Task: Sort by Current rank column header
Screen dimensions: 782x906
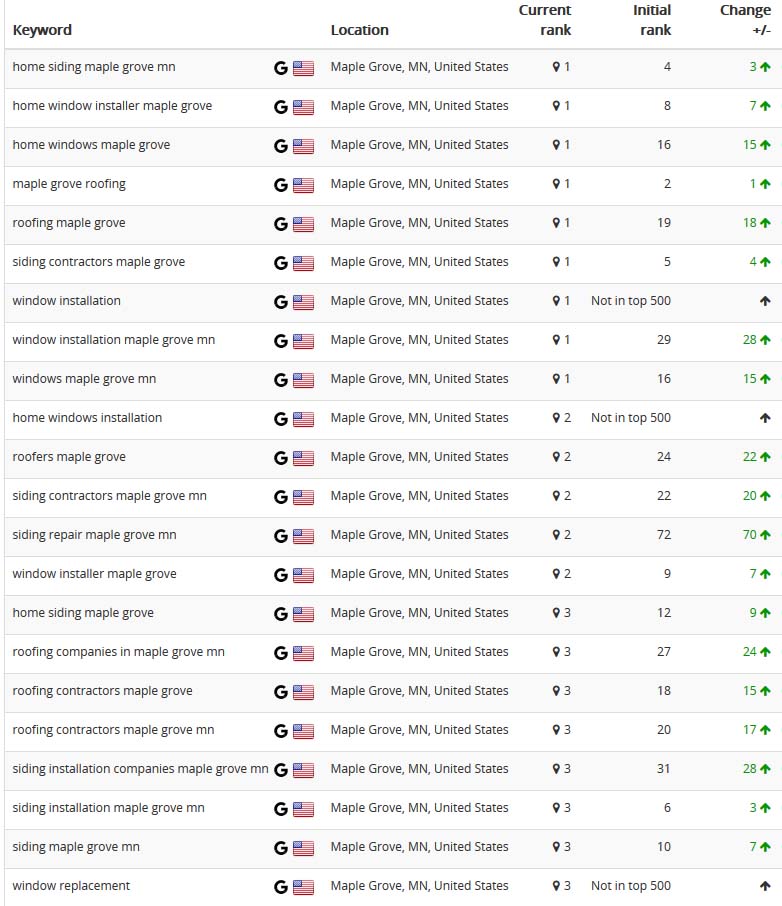Action: pyautogui.click(x=545, y=20)
